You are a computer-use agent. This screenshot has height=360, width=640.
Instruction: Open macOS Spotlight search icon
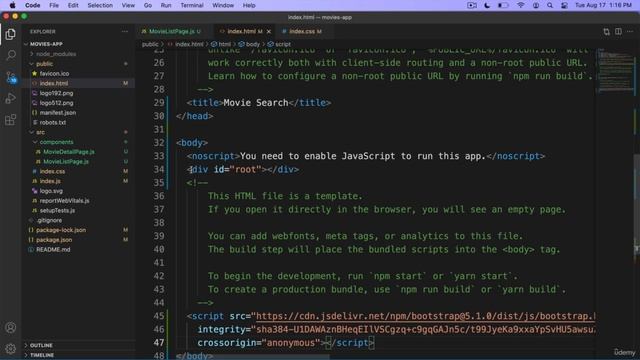point(550,5)
